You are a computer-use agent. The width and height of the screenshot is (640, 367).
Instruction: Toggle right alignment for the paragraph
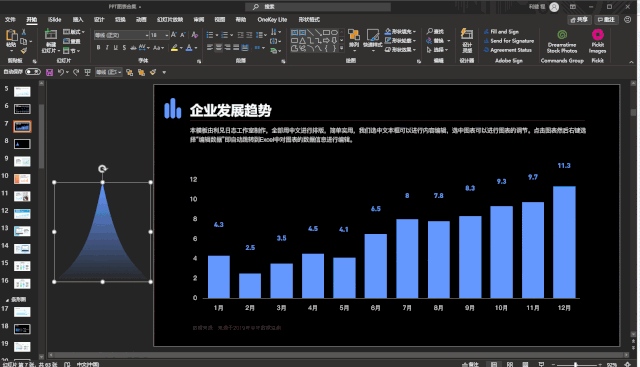pos(228,48)
